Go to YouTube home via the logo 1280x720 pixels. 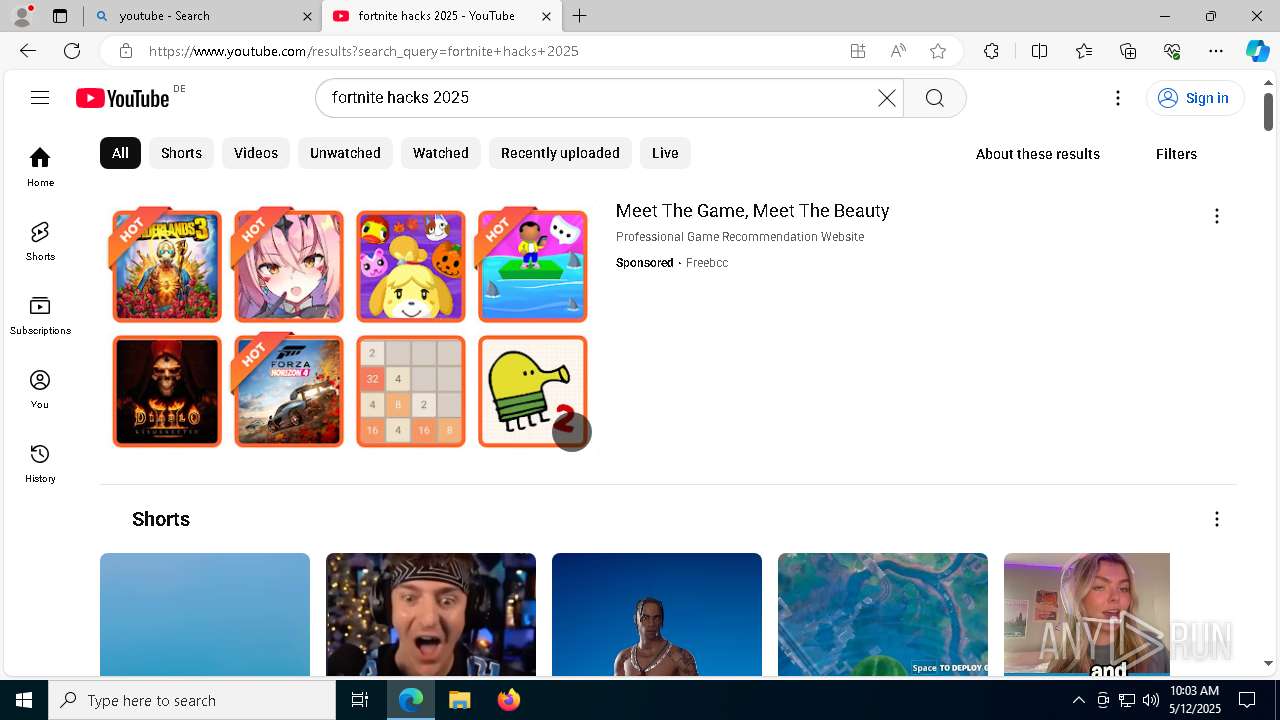(123, 98)
